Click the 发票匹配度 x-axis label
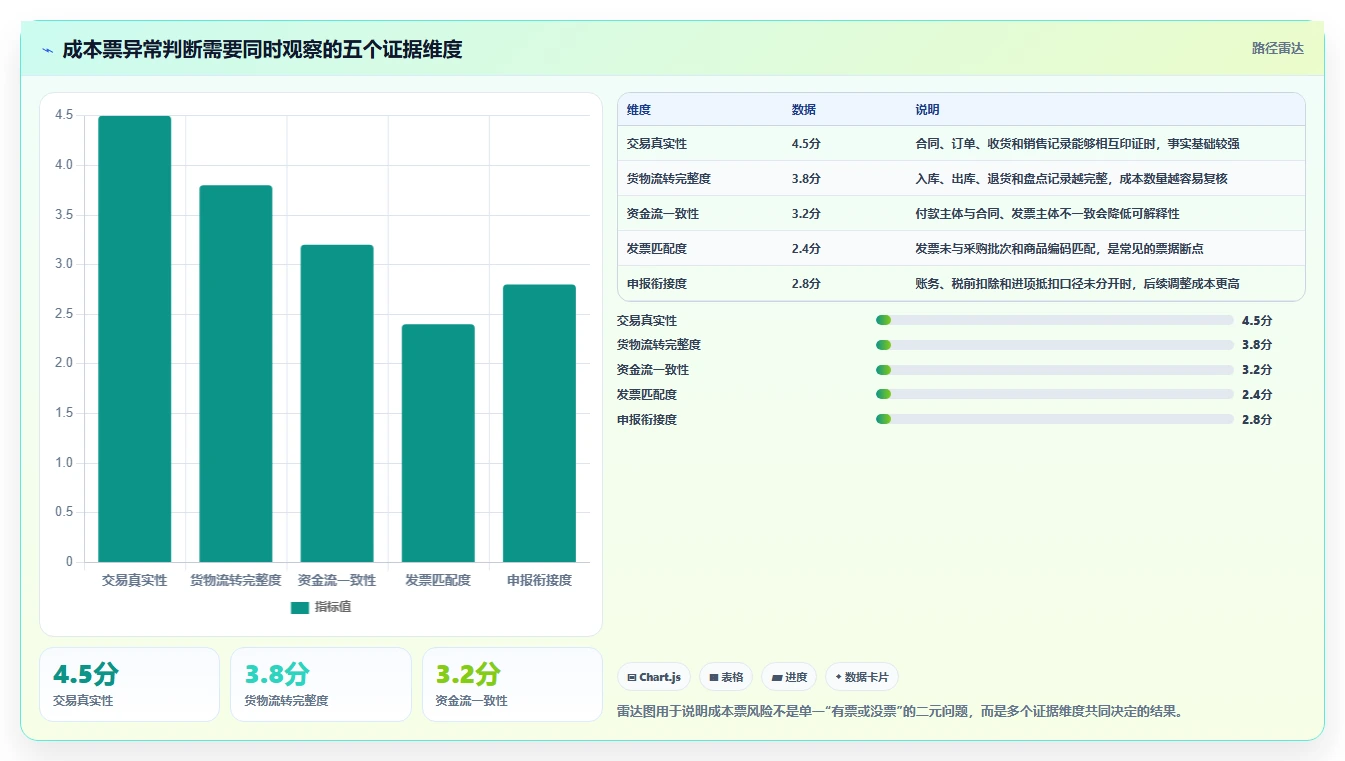 [x=438, y=580]
